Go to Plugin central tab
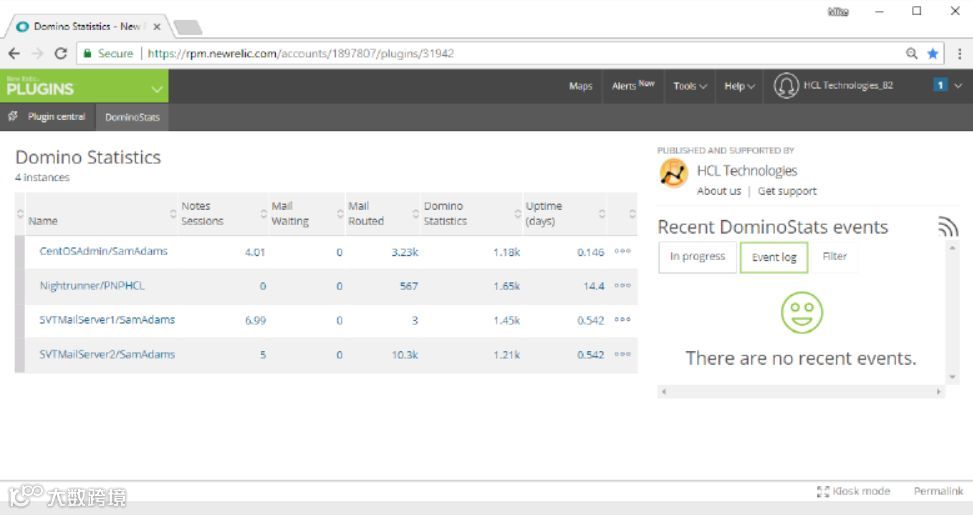 point(56,117)
